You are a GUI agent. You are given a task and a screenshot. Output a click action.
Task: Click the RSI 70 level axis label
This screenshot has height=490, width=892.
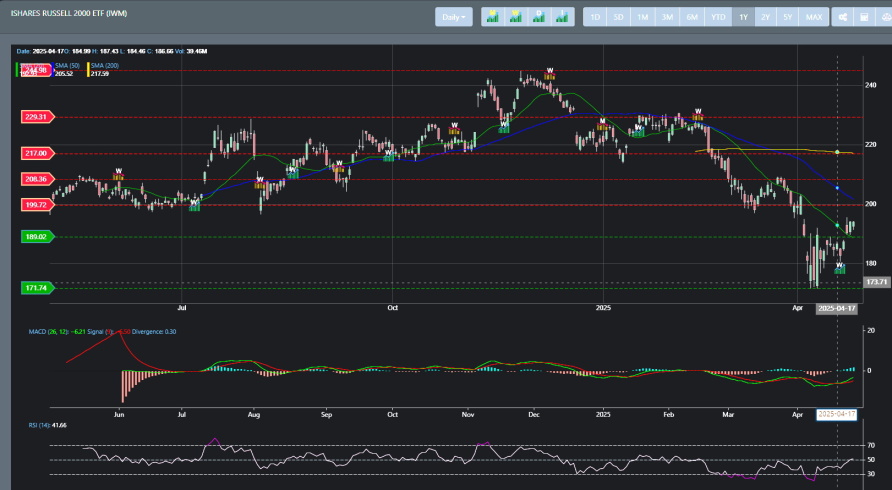871,445
